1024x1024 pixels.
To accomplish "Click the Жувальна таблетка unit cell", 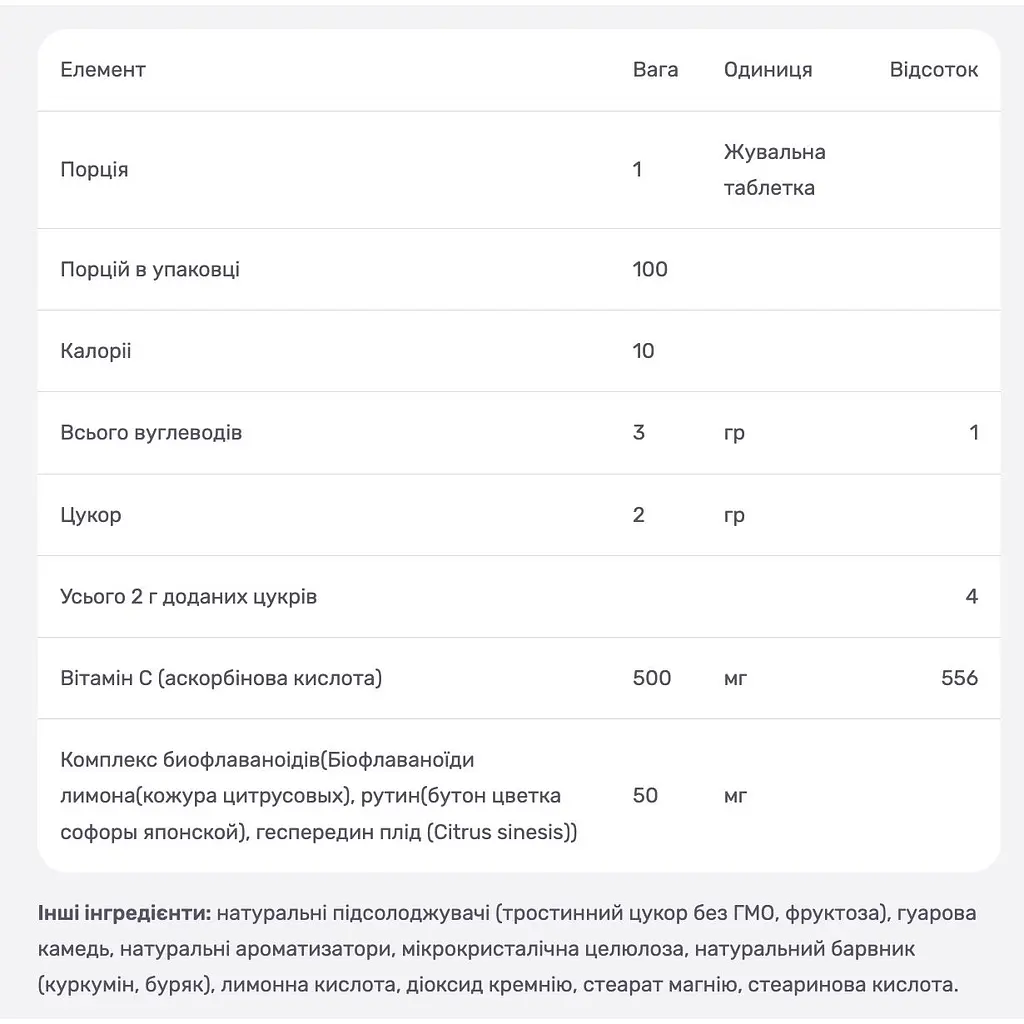I will (x=775, y=170).
